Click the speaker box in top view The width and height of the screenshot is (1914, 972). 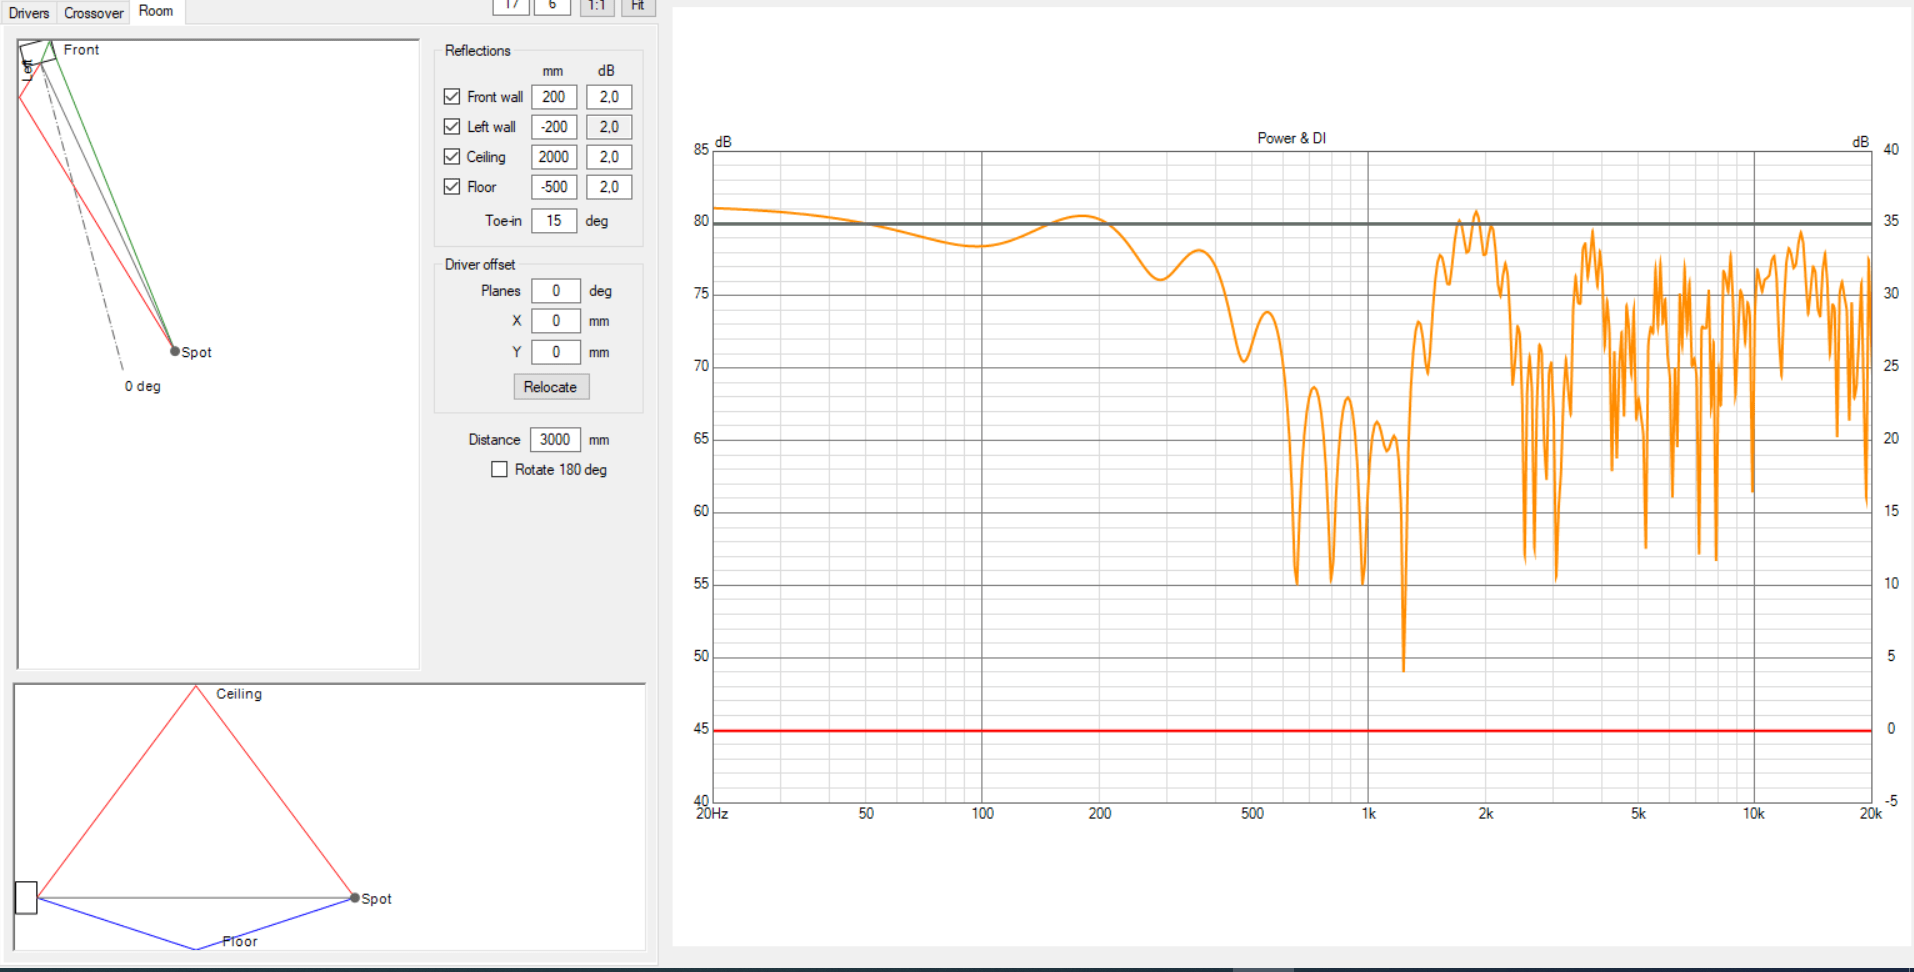(37, 52)
